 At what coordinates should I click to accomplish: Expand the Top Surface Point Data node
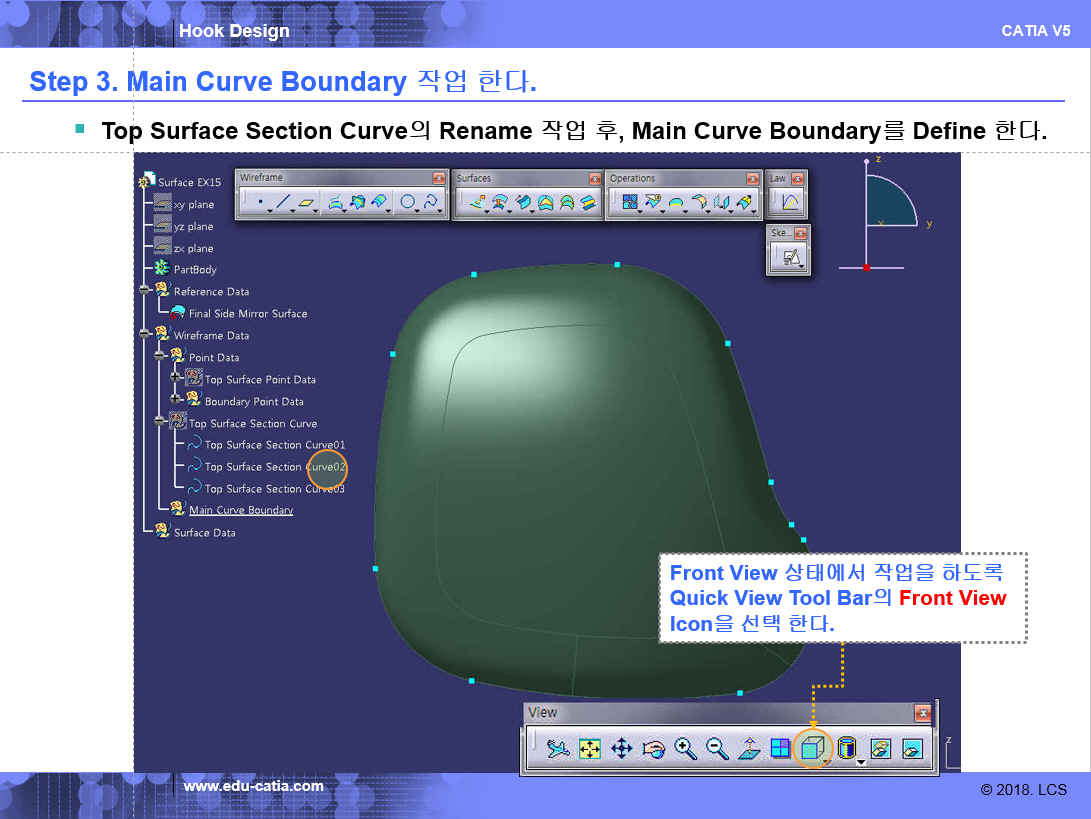(177, 379)
